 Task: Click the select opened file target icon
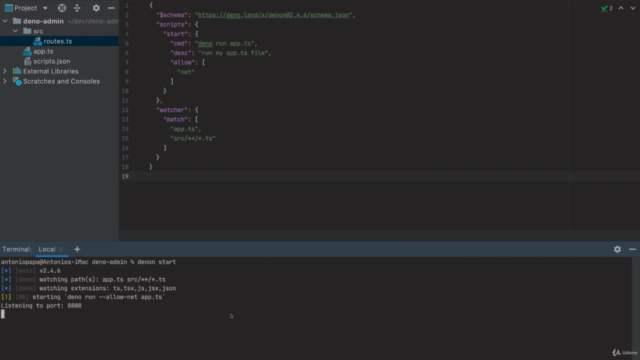[62, 8]
